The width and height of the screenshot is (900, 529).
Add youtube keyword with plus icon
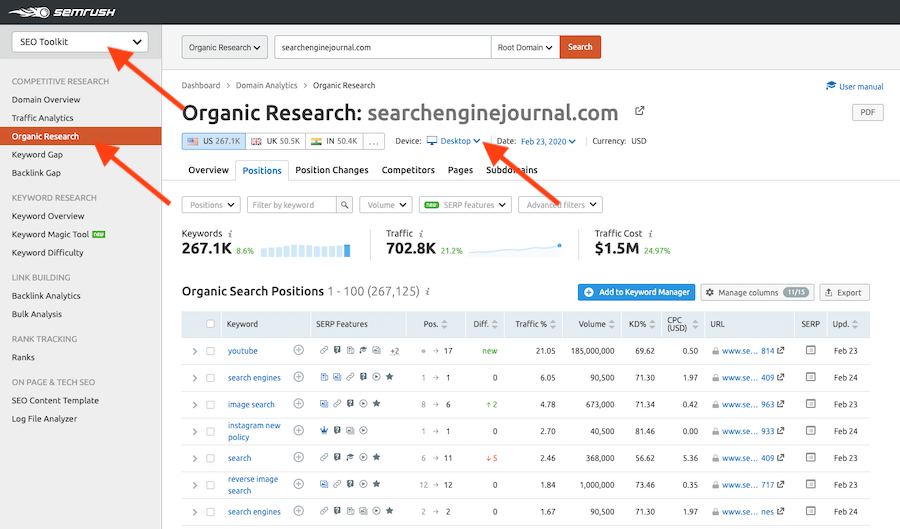tap(298, 350)
